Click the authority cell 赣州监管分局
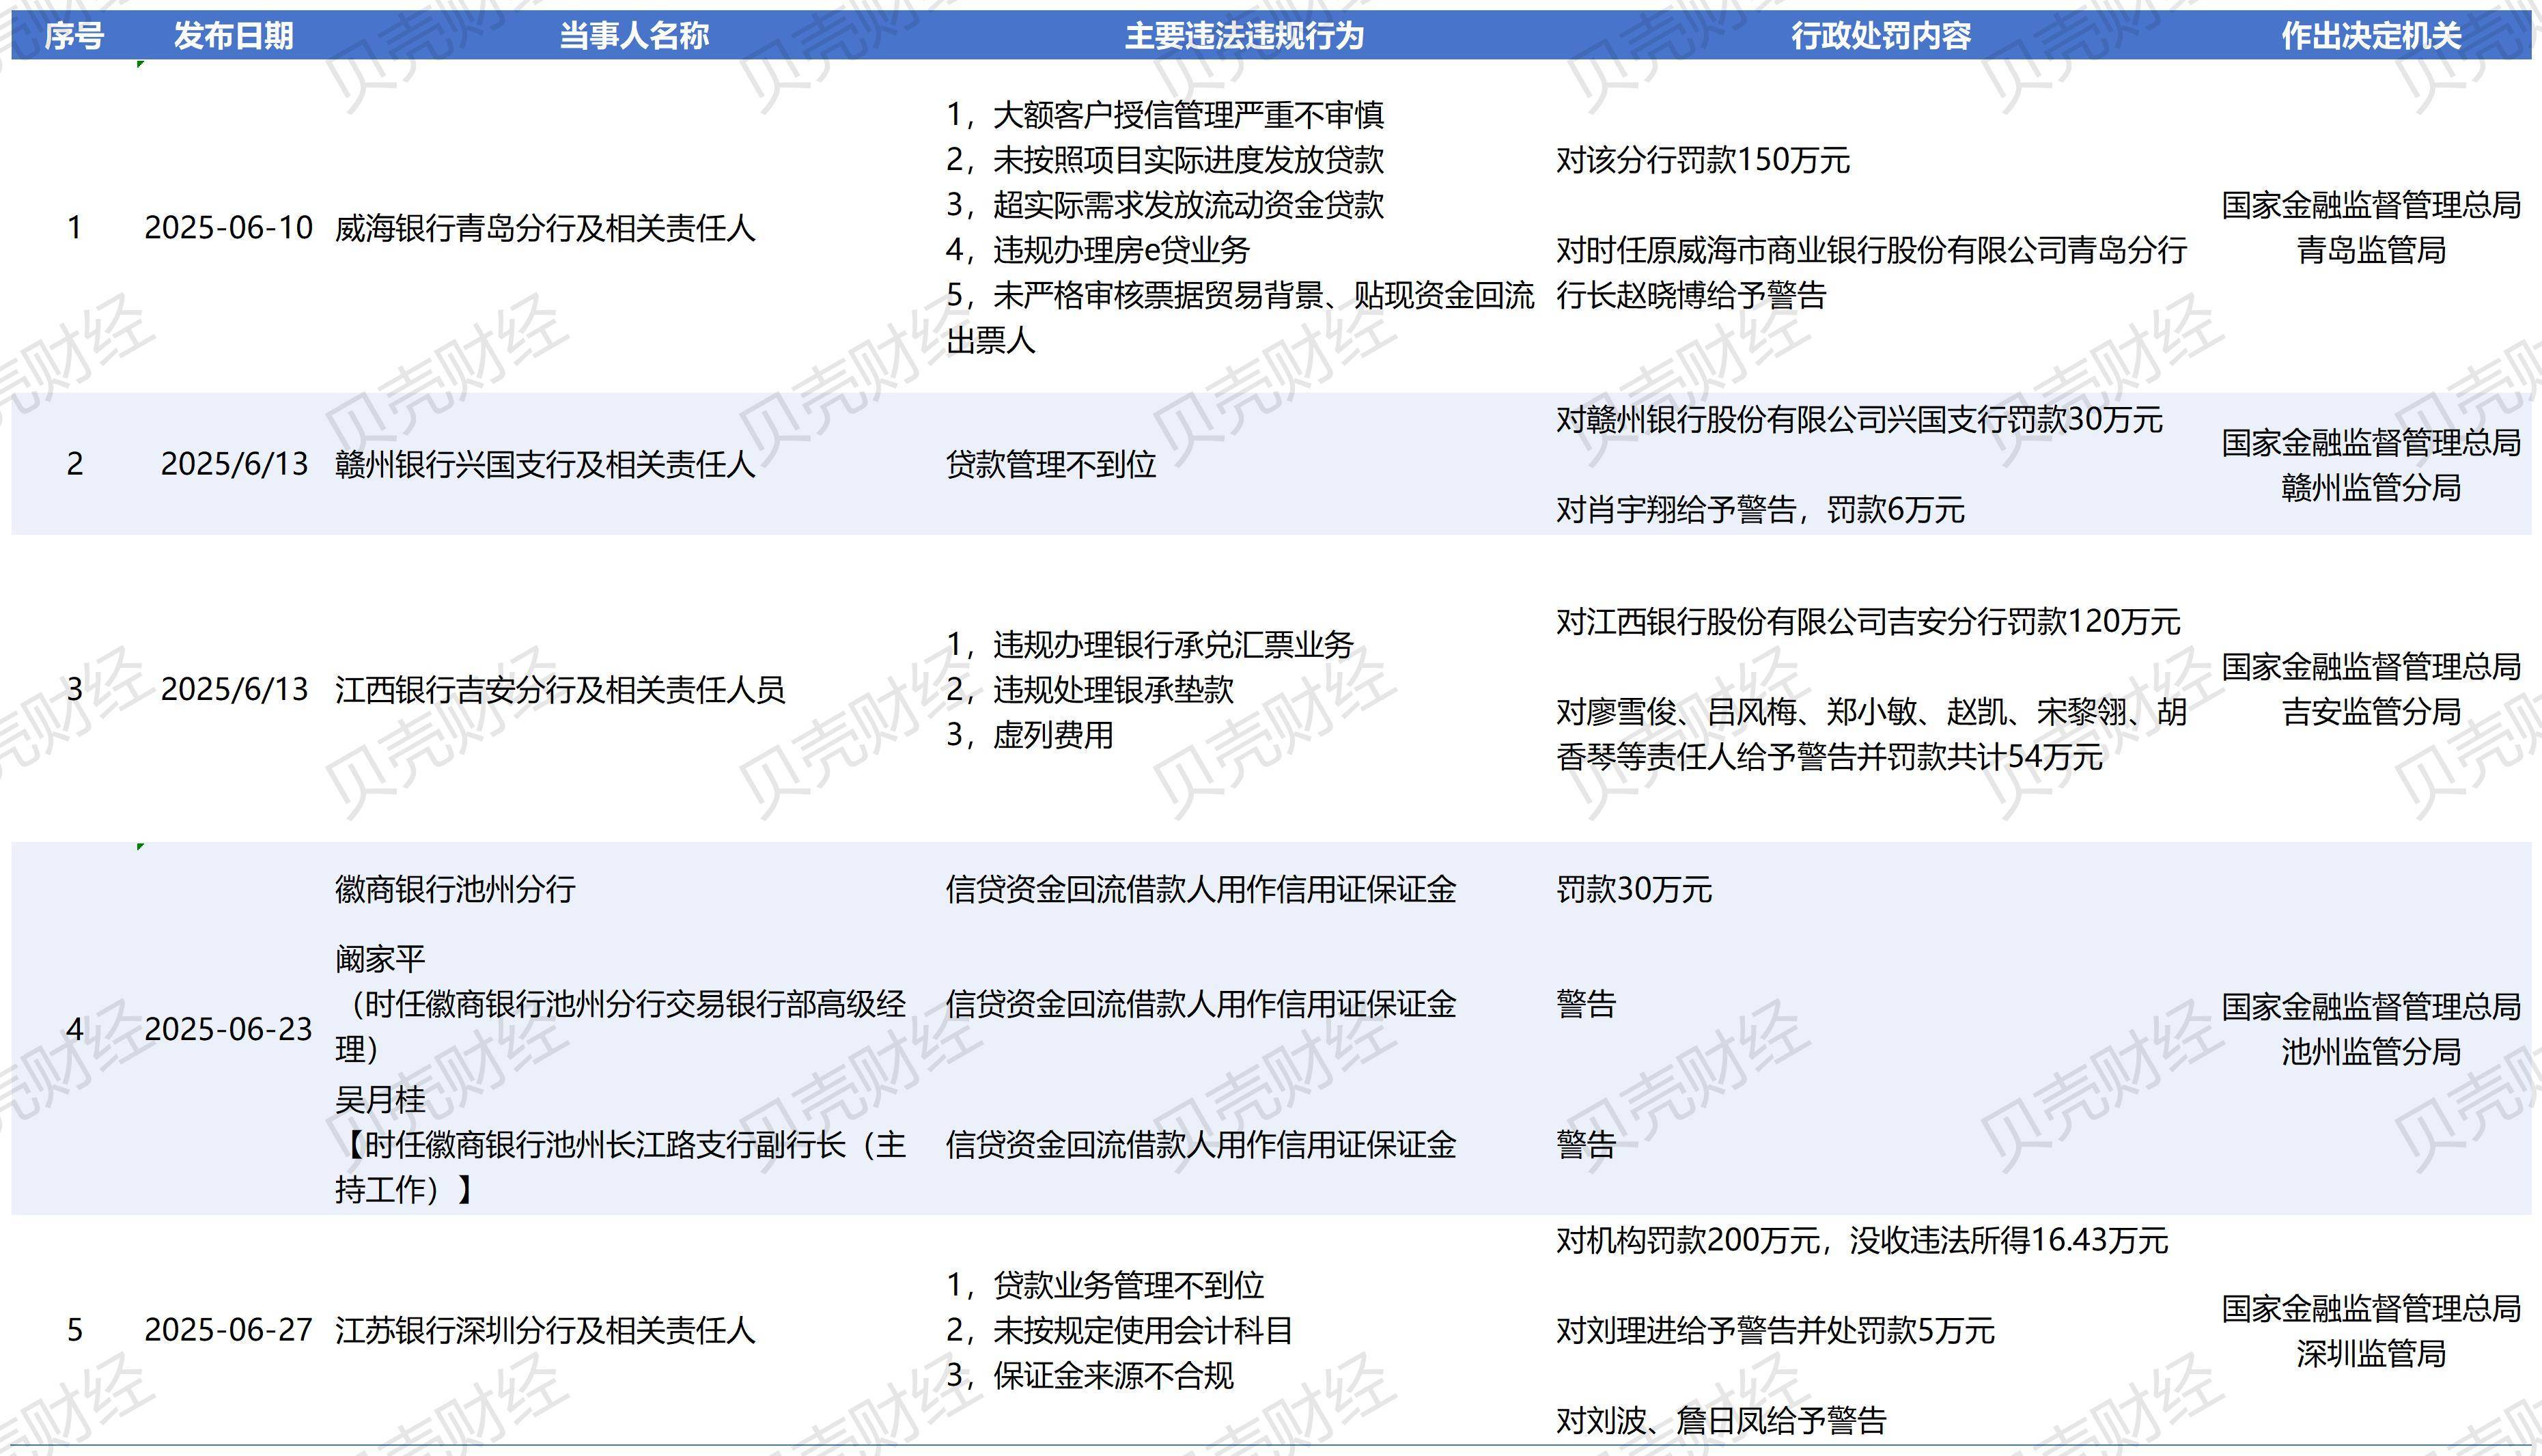This screenshot has width=2542, height=1456. point(2371,465)
